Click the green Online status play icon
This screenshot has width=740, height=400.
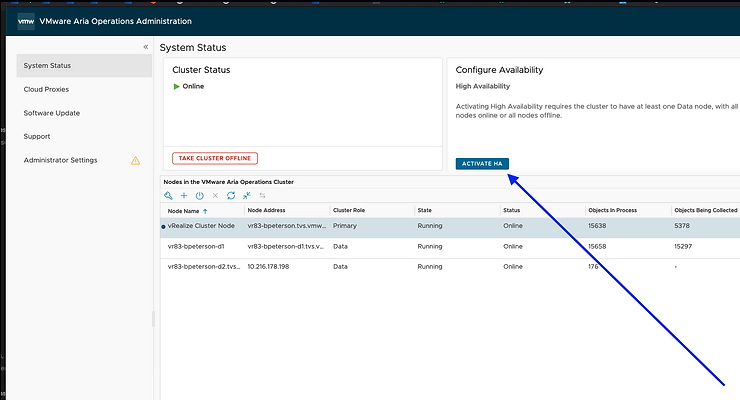177,86
